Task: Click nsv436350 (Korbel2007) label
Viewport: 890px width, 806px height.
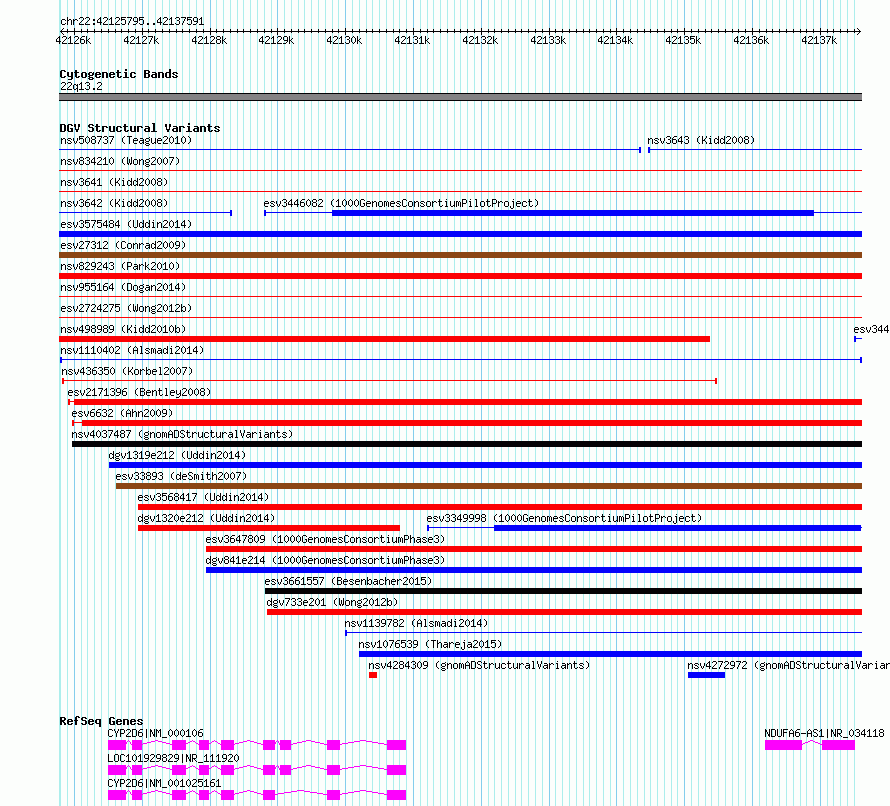Action: pyautogui.click(x=127, y=371)
